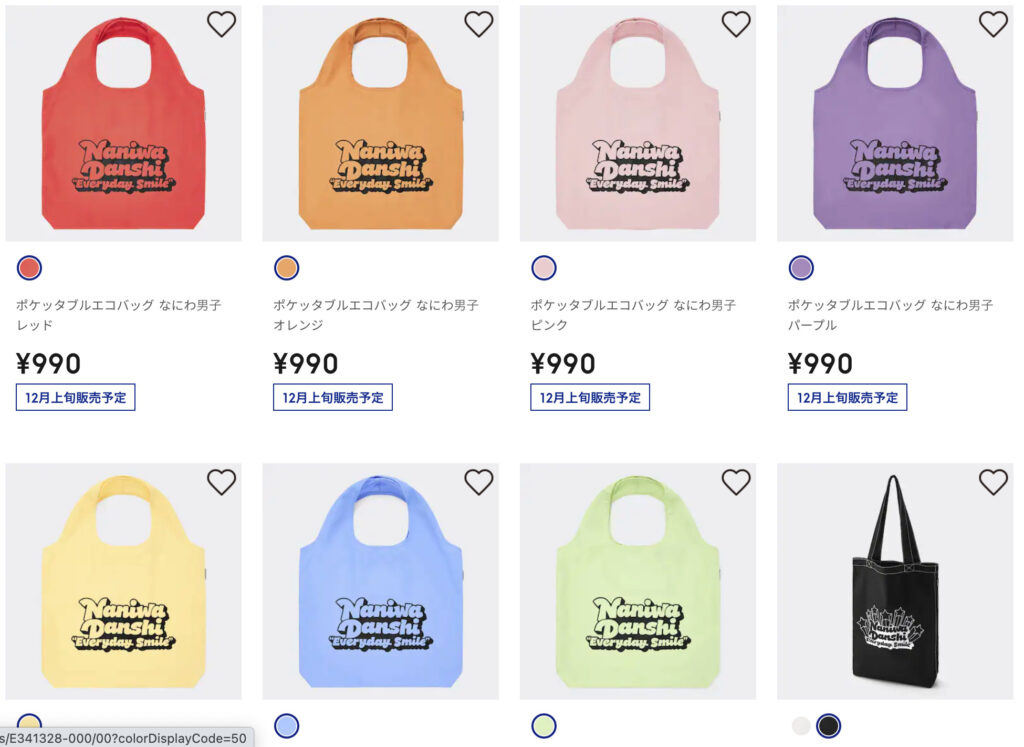Favorite the red eco bag with heart icon
1024x747 pixels.
click(x=221, y=24)
